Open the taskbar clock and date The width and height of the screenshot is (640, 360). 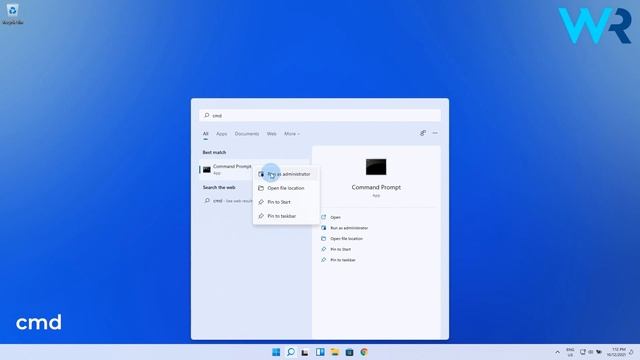(x=616, y=352)
